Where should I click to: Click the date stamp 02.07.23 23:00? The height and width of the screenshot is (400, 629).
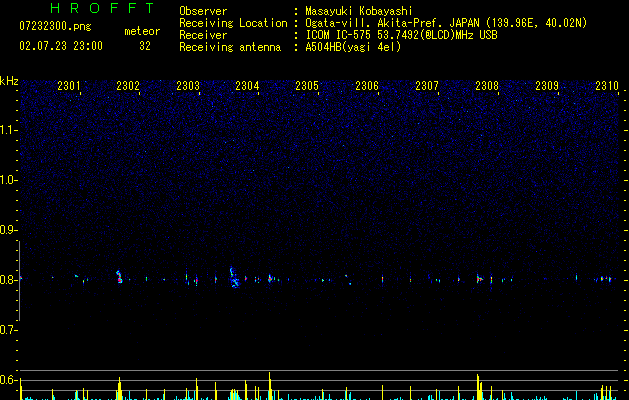coord(61,46)
